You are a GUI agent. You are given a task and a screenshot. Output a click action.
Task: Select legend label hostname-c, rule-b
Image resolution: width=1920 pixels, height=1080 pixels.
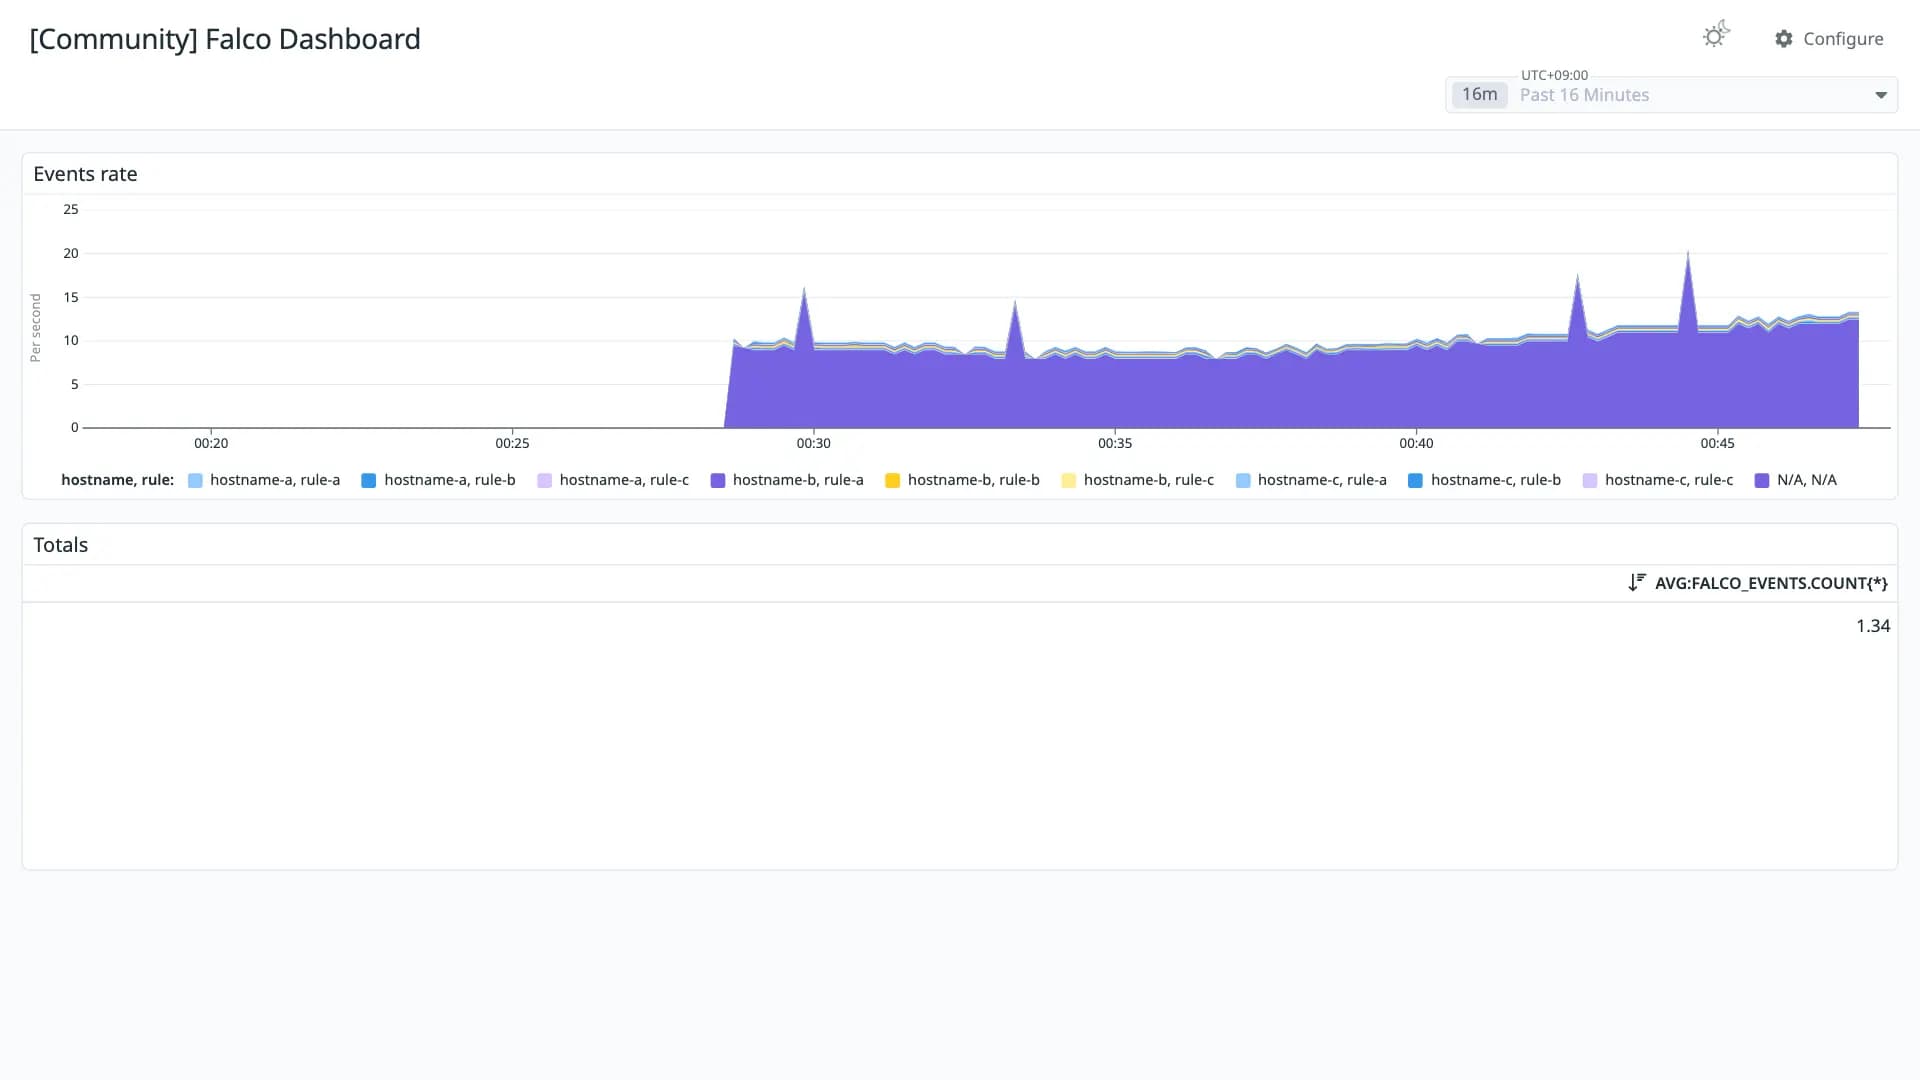pos(1496,480)
